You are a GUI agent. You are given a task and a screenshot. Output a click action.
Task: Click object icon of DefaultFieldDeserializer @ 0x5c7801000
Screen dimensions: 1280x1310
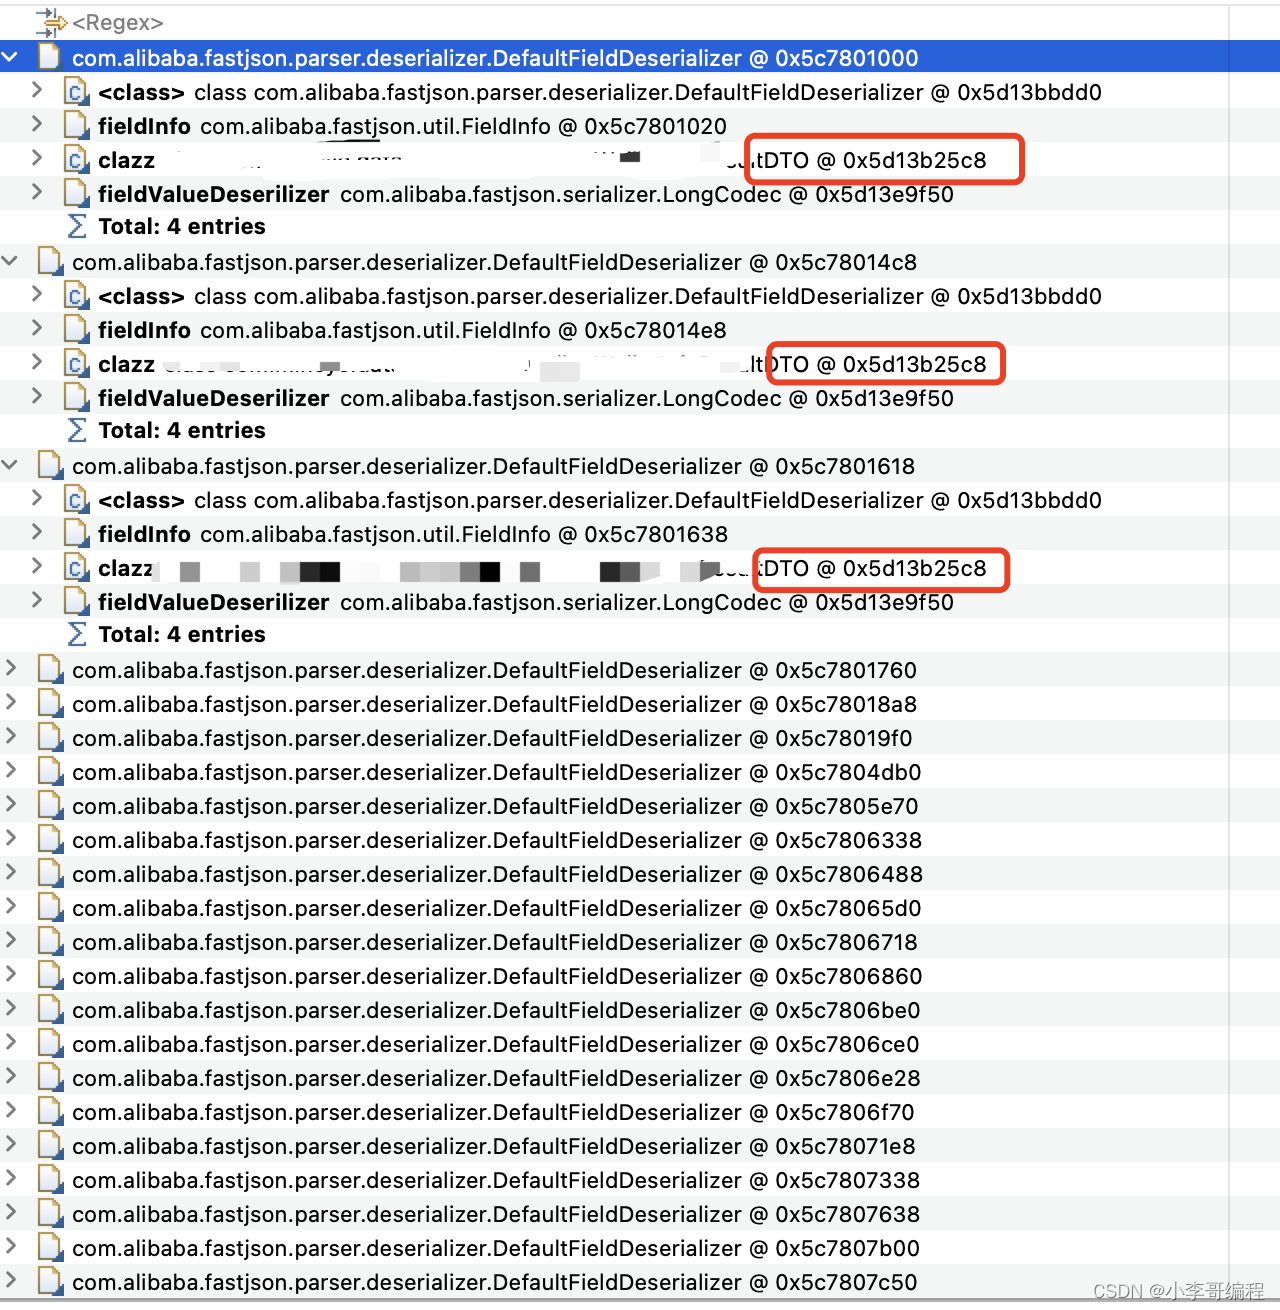[x=50, y=57]
